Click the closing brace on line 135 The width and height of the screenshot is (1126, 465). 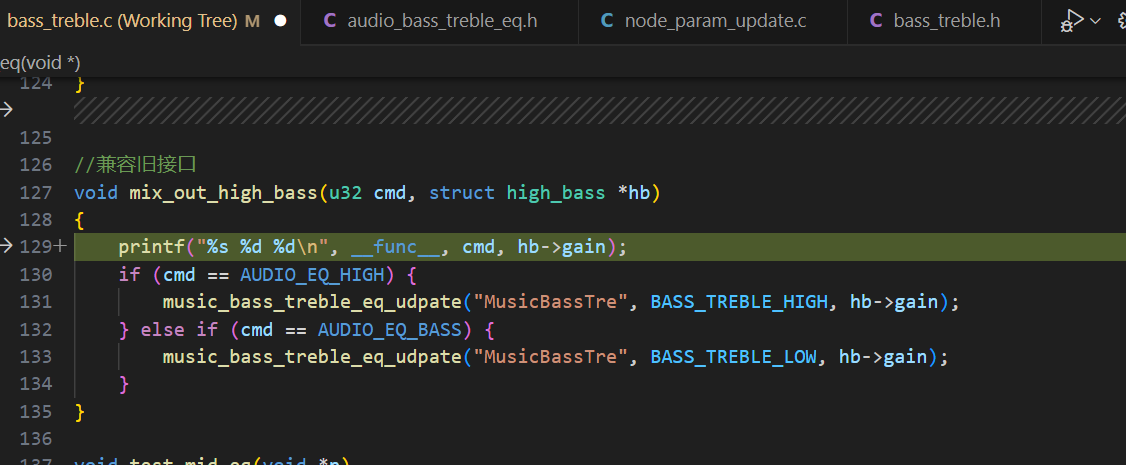(x=80, y=412)
